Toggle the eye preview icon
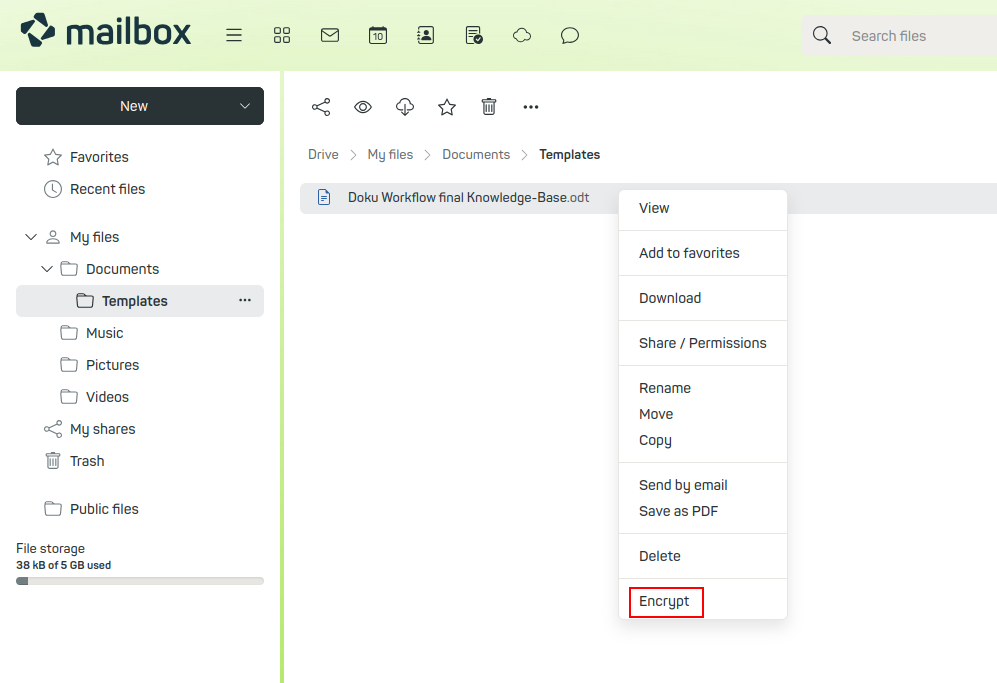The image size is (997, 683). click(x=362, y=106)
